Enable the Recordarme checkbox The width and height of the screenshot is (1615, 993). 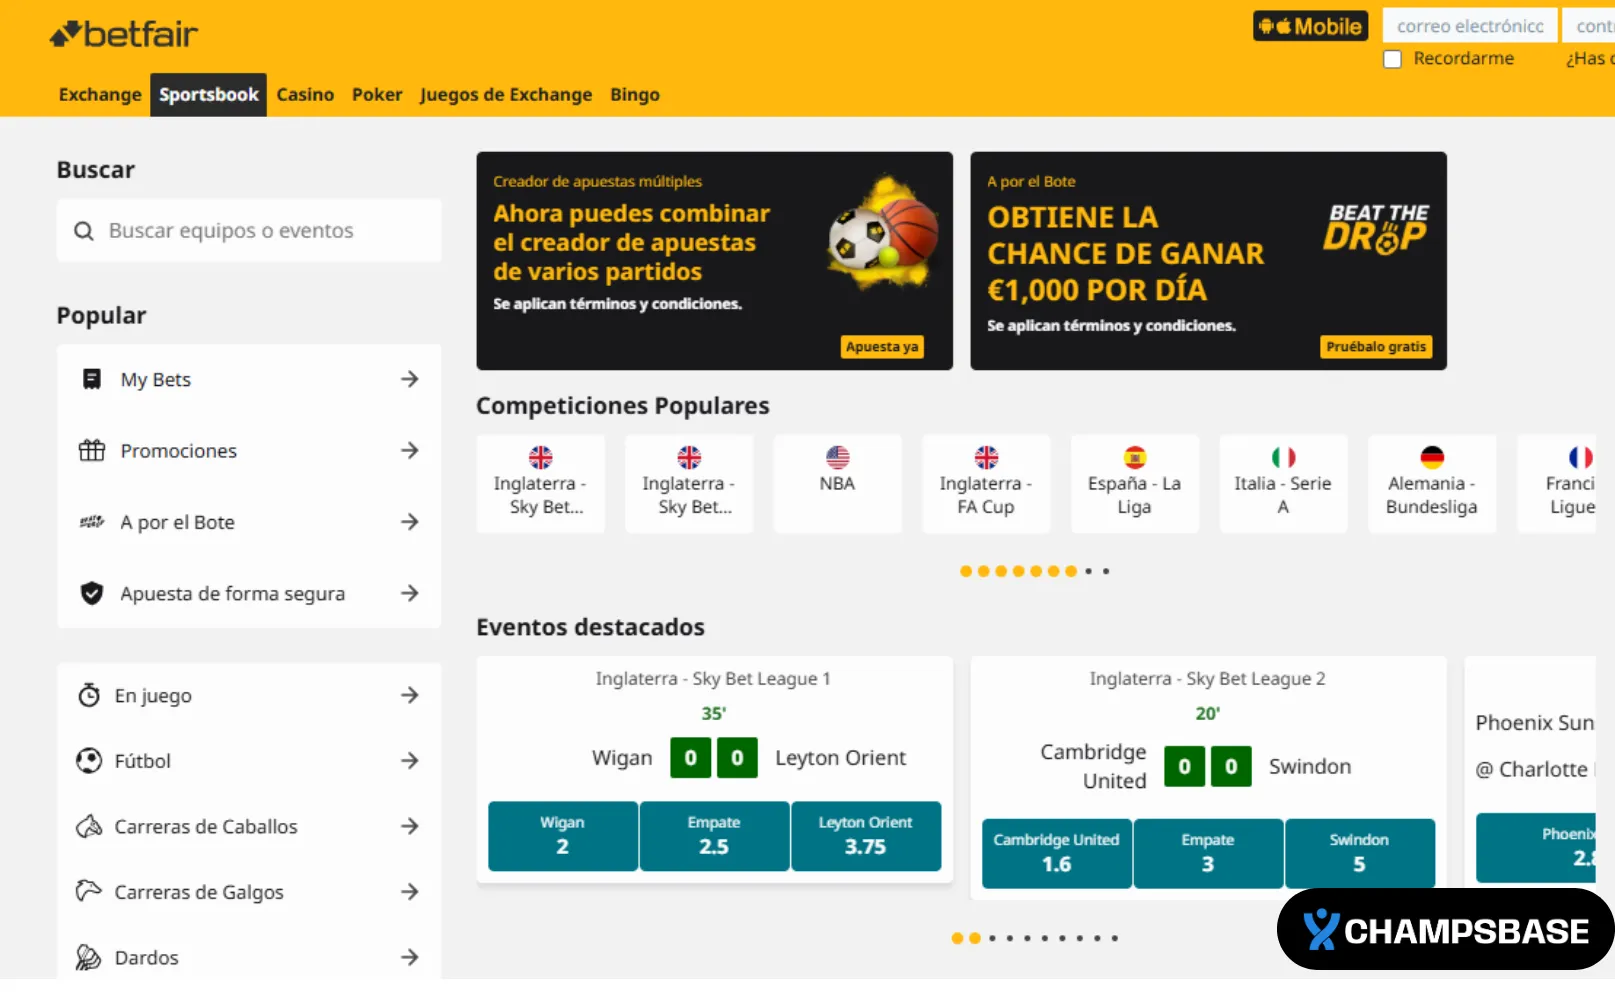[x=1392, y=59]
